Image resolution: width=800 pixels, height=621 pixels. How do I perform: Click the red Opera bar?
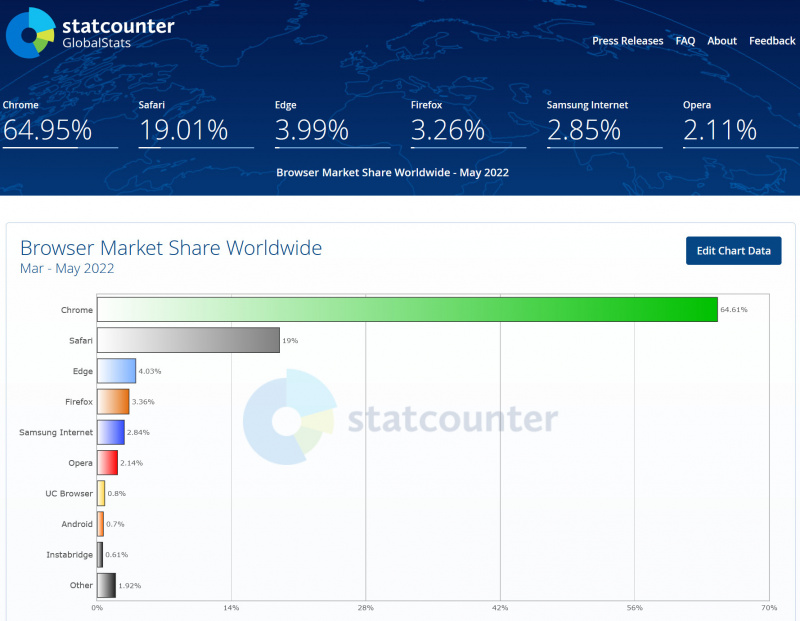tap(107, 463)
